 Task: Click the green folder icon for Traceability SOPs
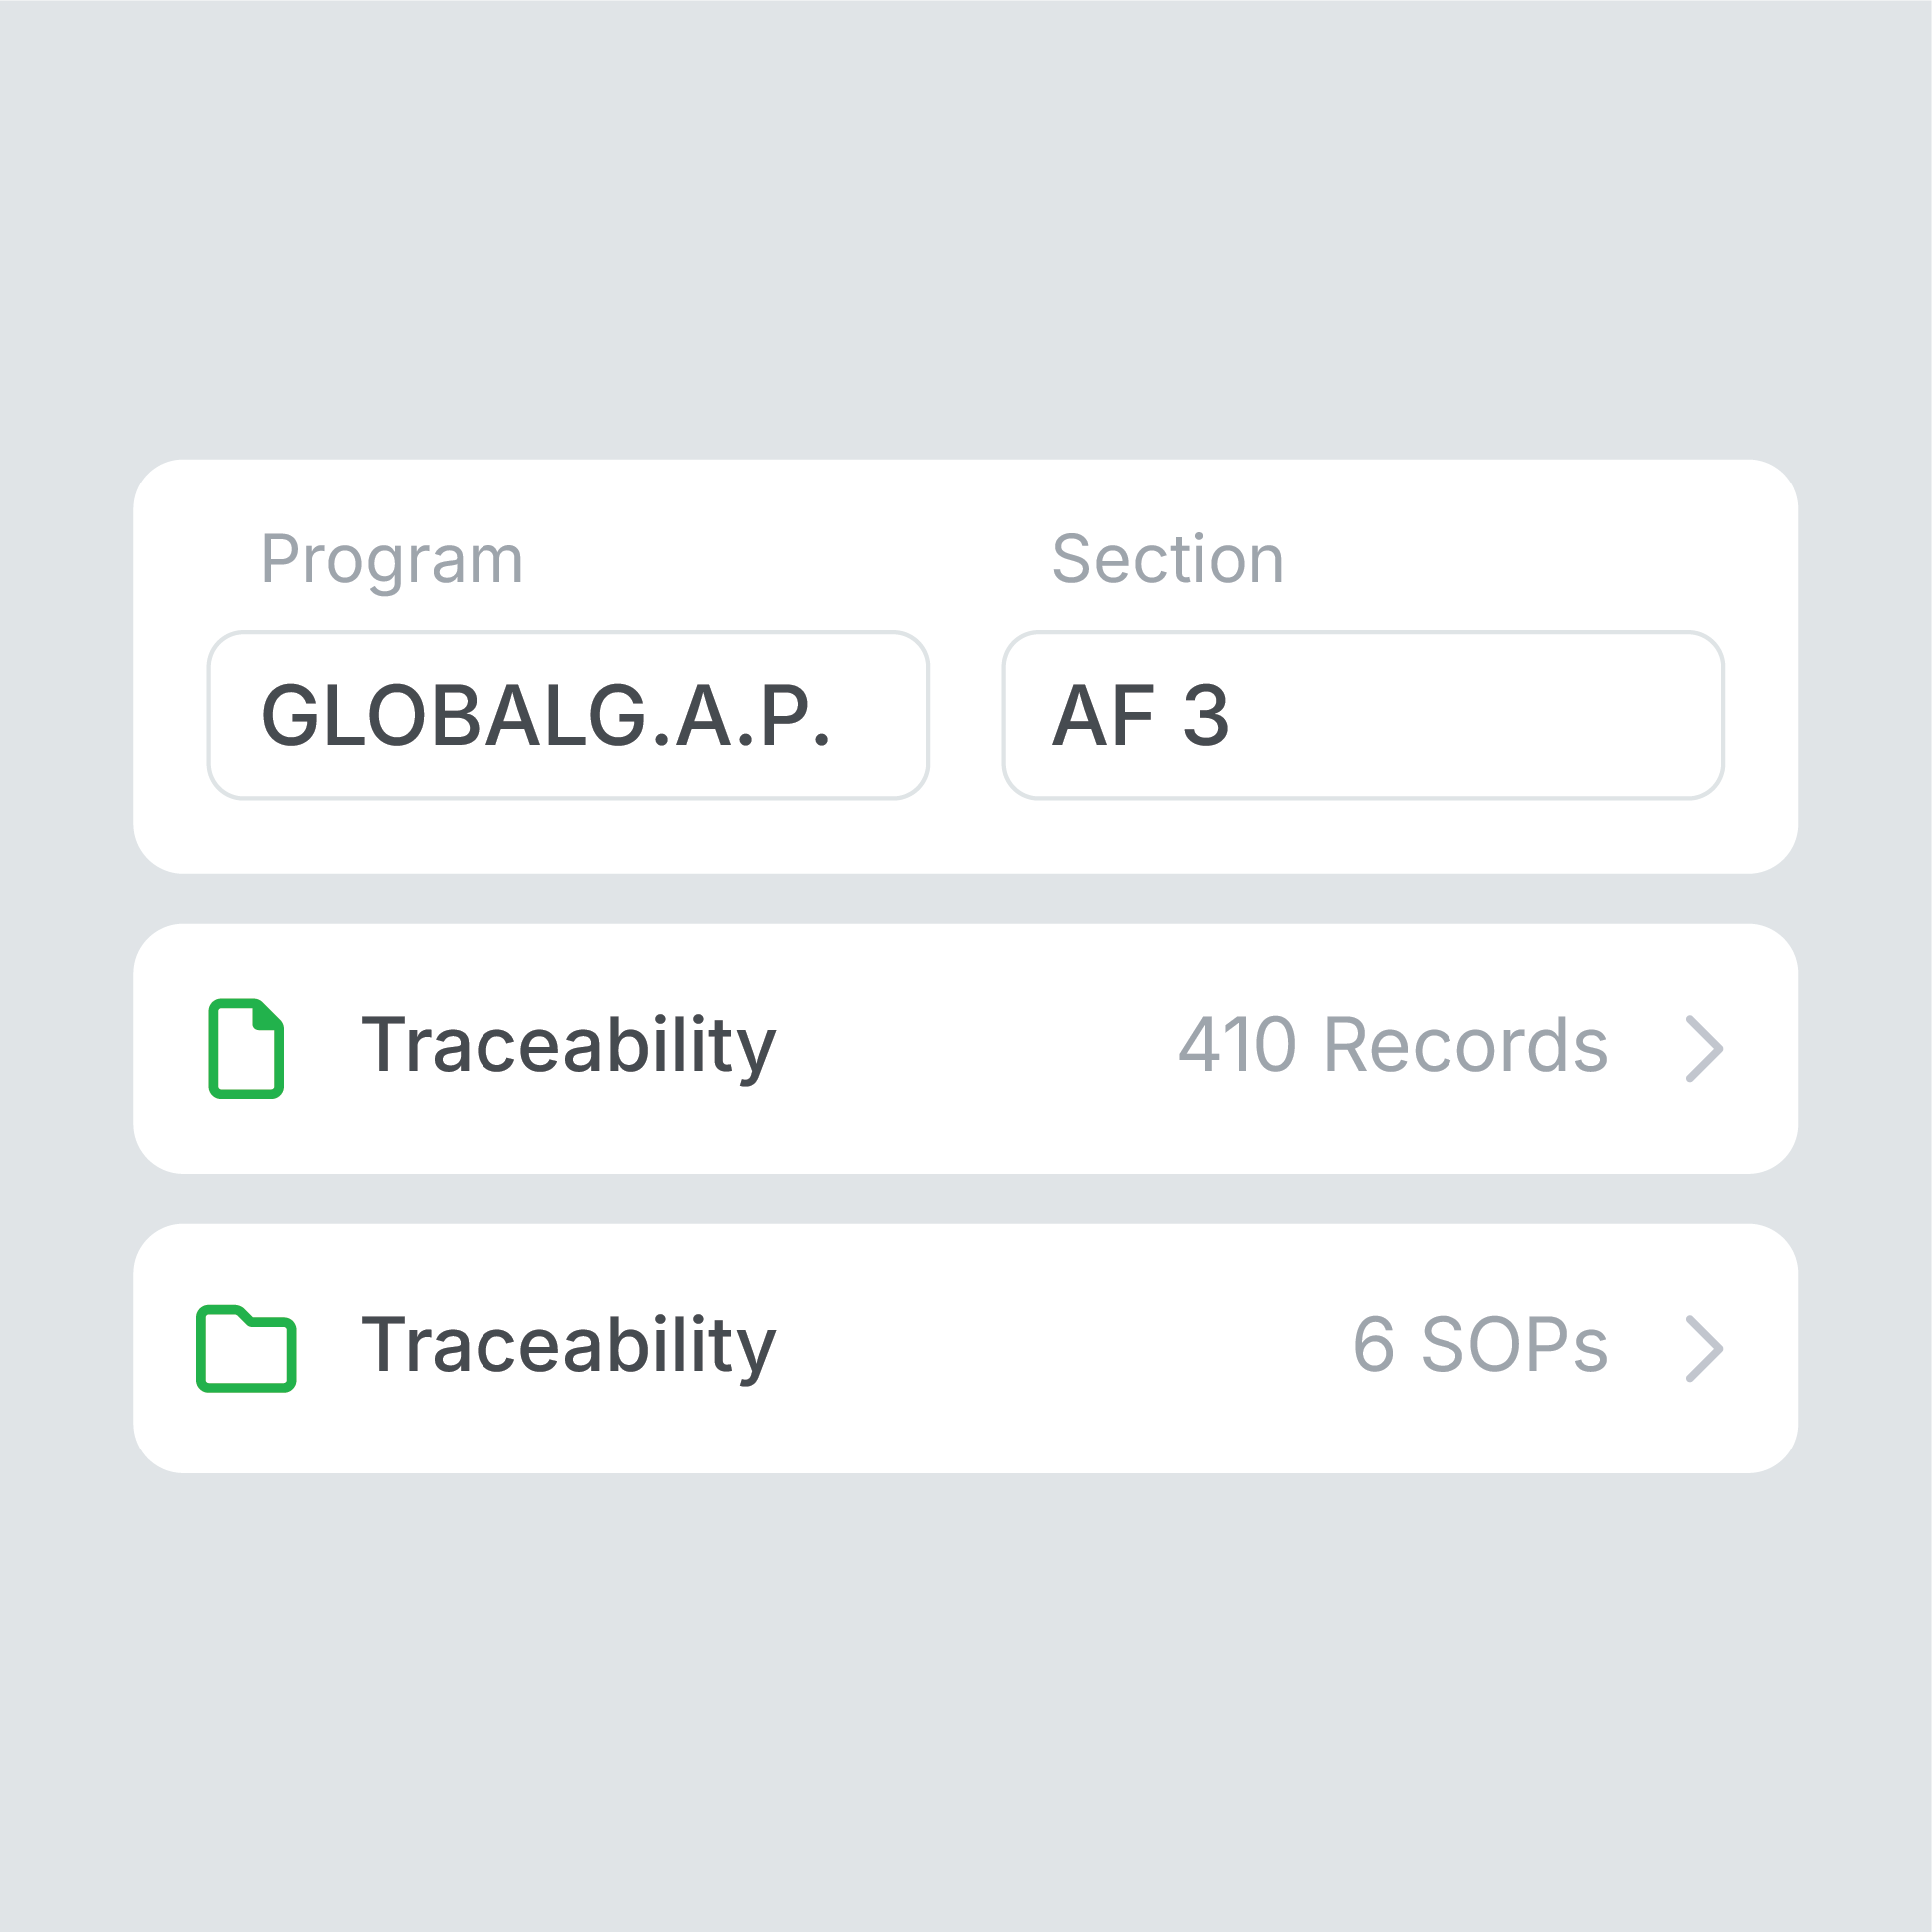coord(246,1347)
